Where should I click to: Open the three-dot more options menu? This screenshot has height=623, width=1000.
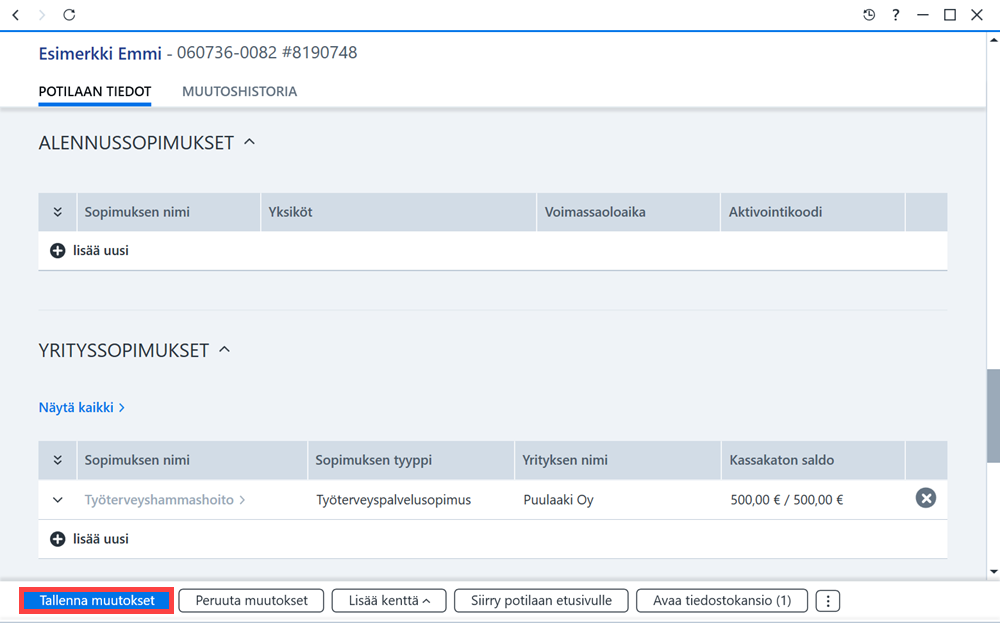[x=827, y=601]
